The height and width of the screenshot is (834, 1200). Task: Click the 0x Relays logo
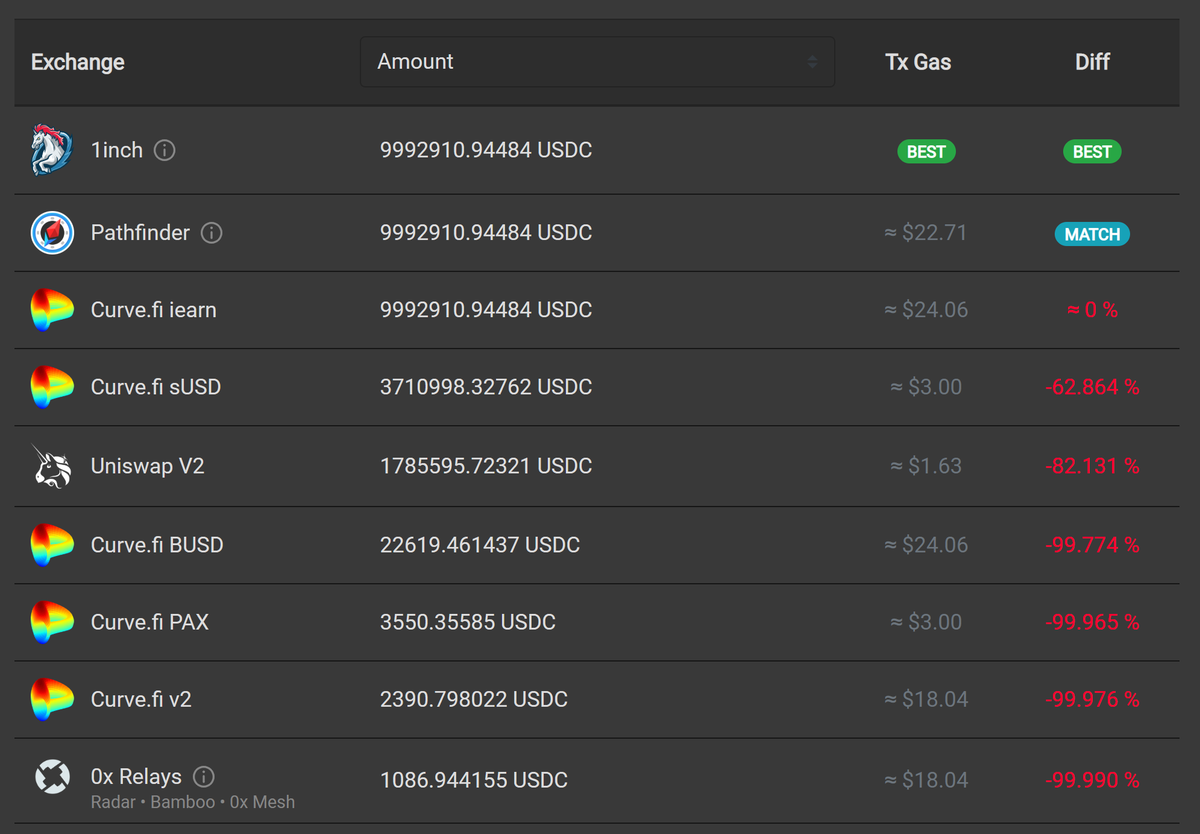(x=52, y=777)
